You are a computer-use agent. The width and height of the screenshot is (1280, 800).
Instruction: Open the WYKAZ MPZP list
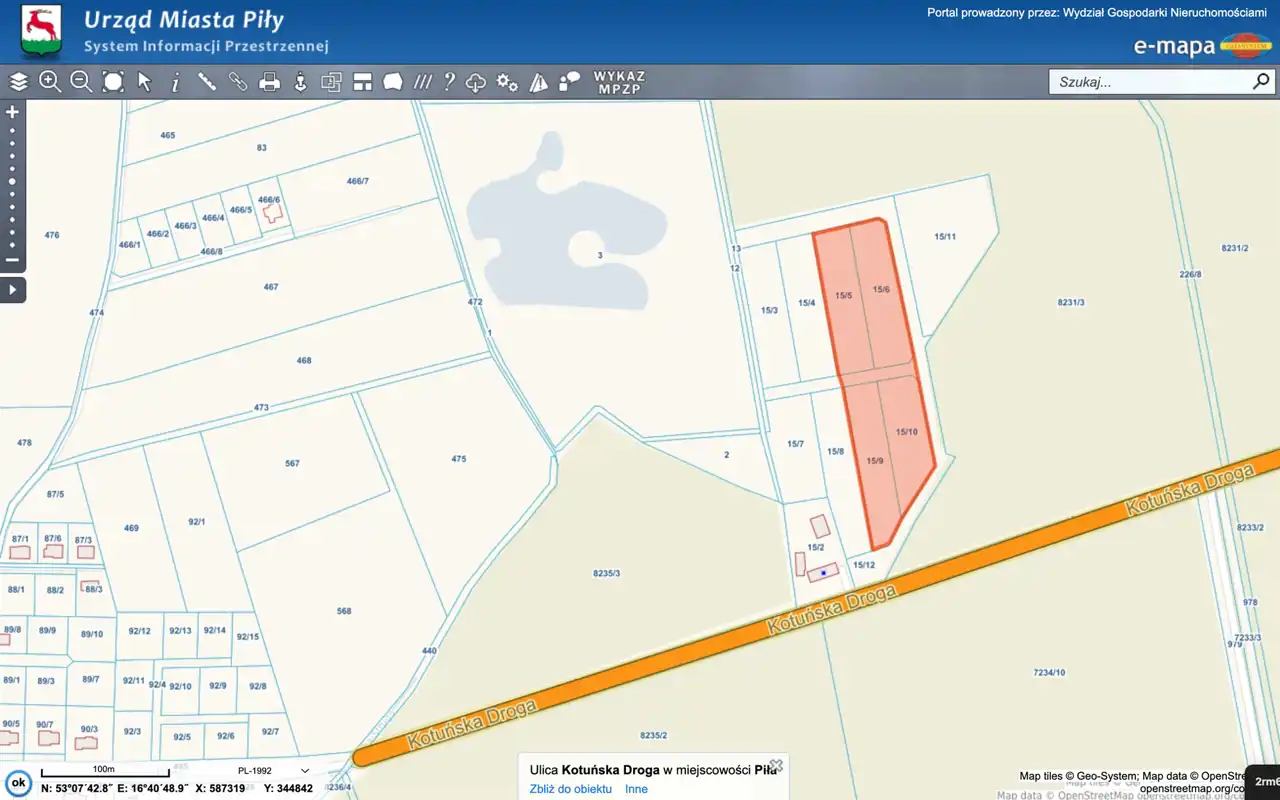[619, 82]
